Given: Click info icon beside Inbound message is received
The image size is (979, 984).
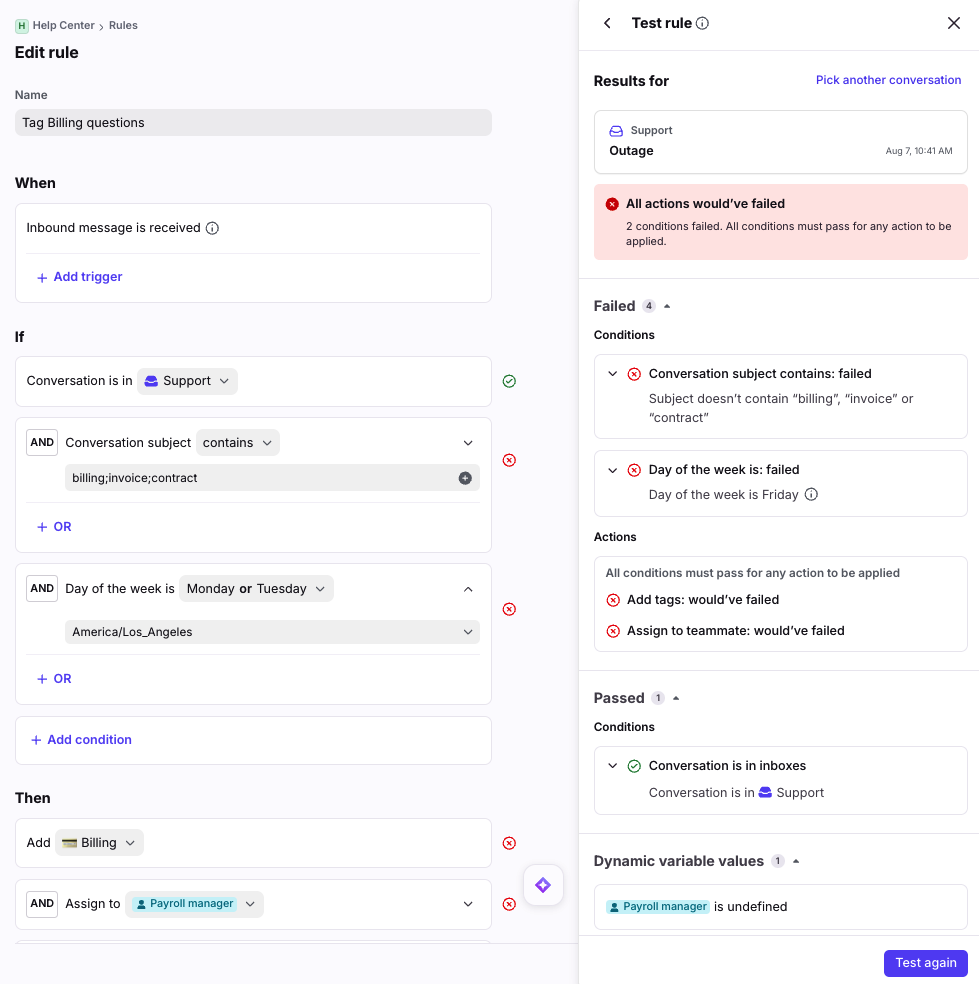Looking at the screenshot, I should [212, 228].
